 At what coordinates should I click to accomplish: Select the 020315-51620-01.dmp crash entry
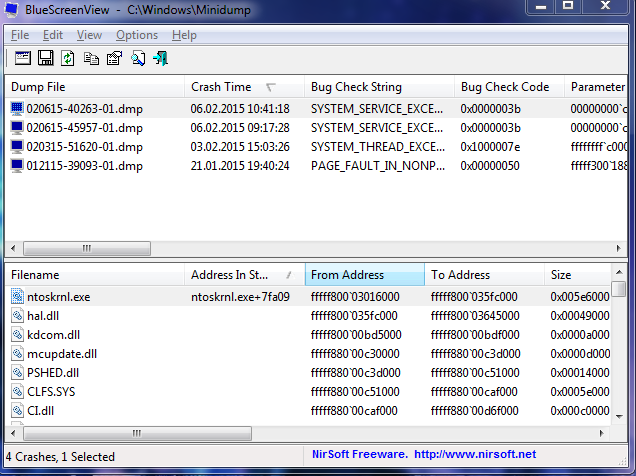click(84, 146)
